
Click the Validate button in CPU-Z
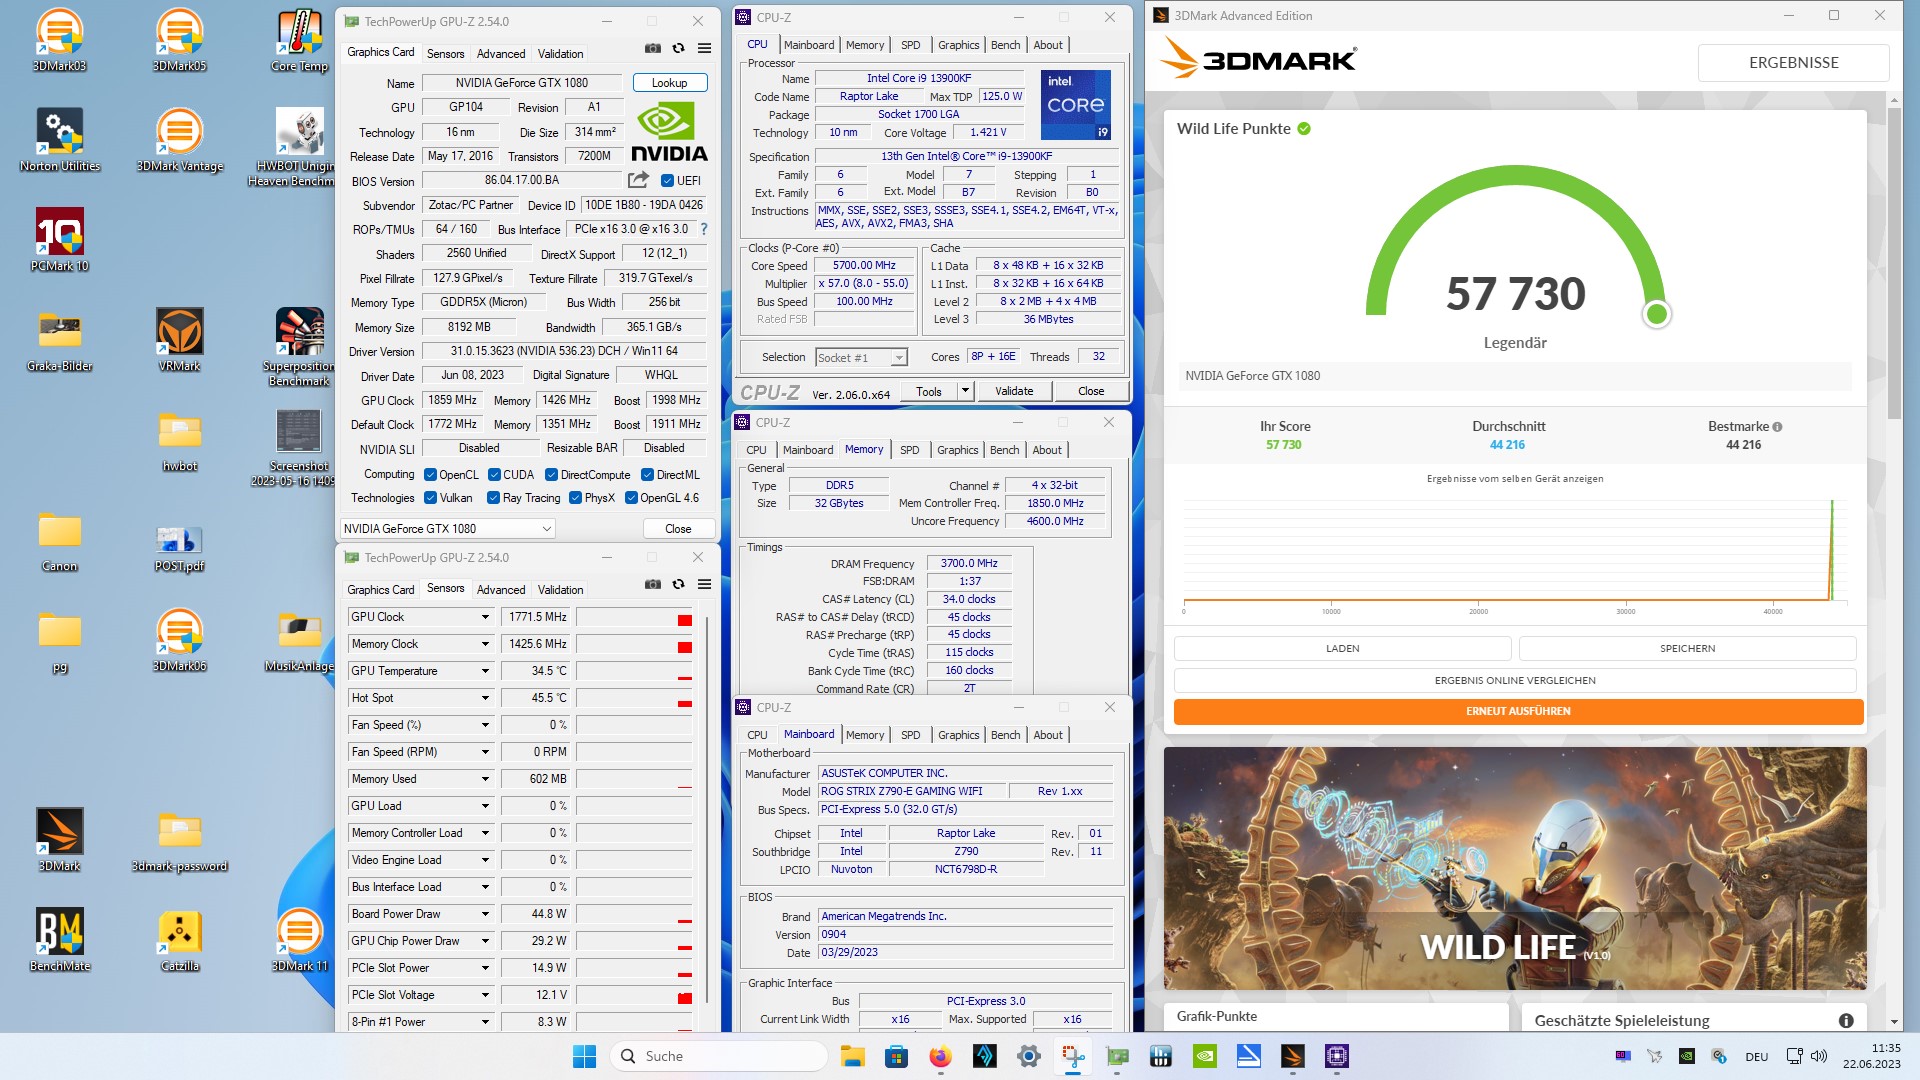click(x=1014, y=391)
